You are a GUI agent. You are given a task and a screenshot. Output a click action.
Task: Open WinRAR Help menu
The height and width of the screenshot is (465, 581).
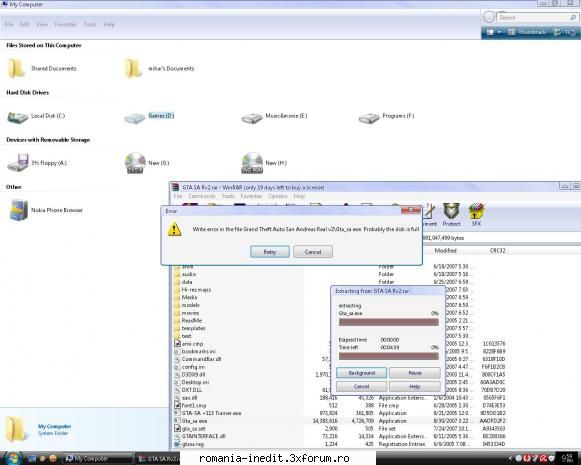click(299, 196)
